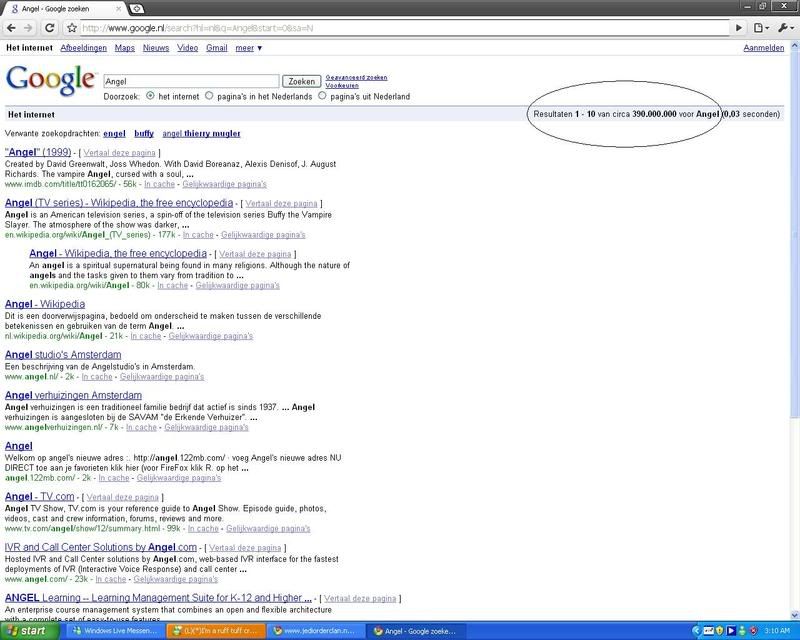Open the wrench settings menu
This screenshot has width=800, height=640.
785,28
